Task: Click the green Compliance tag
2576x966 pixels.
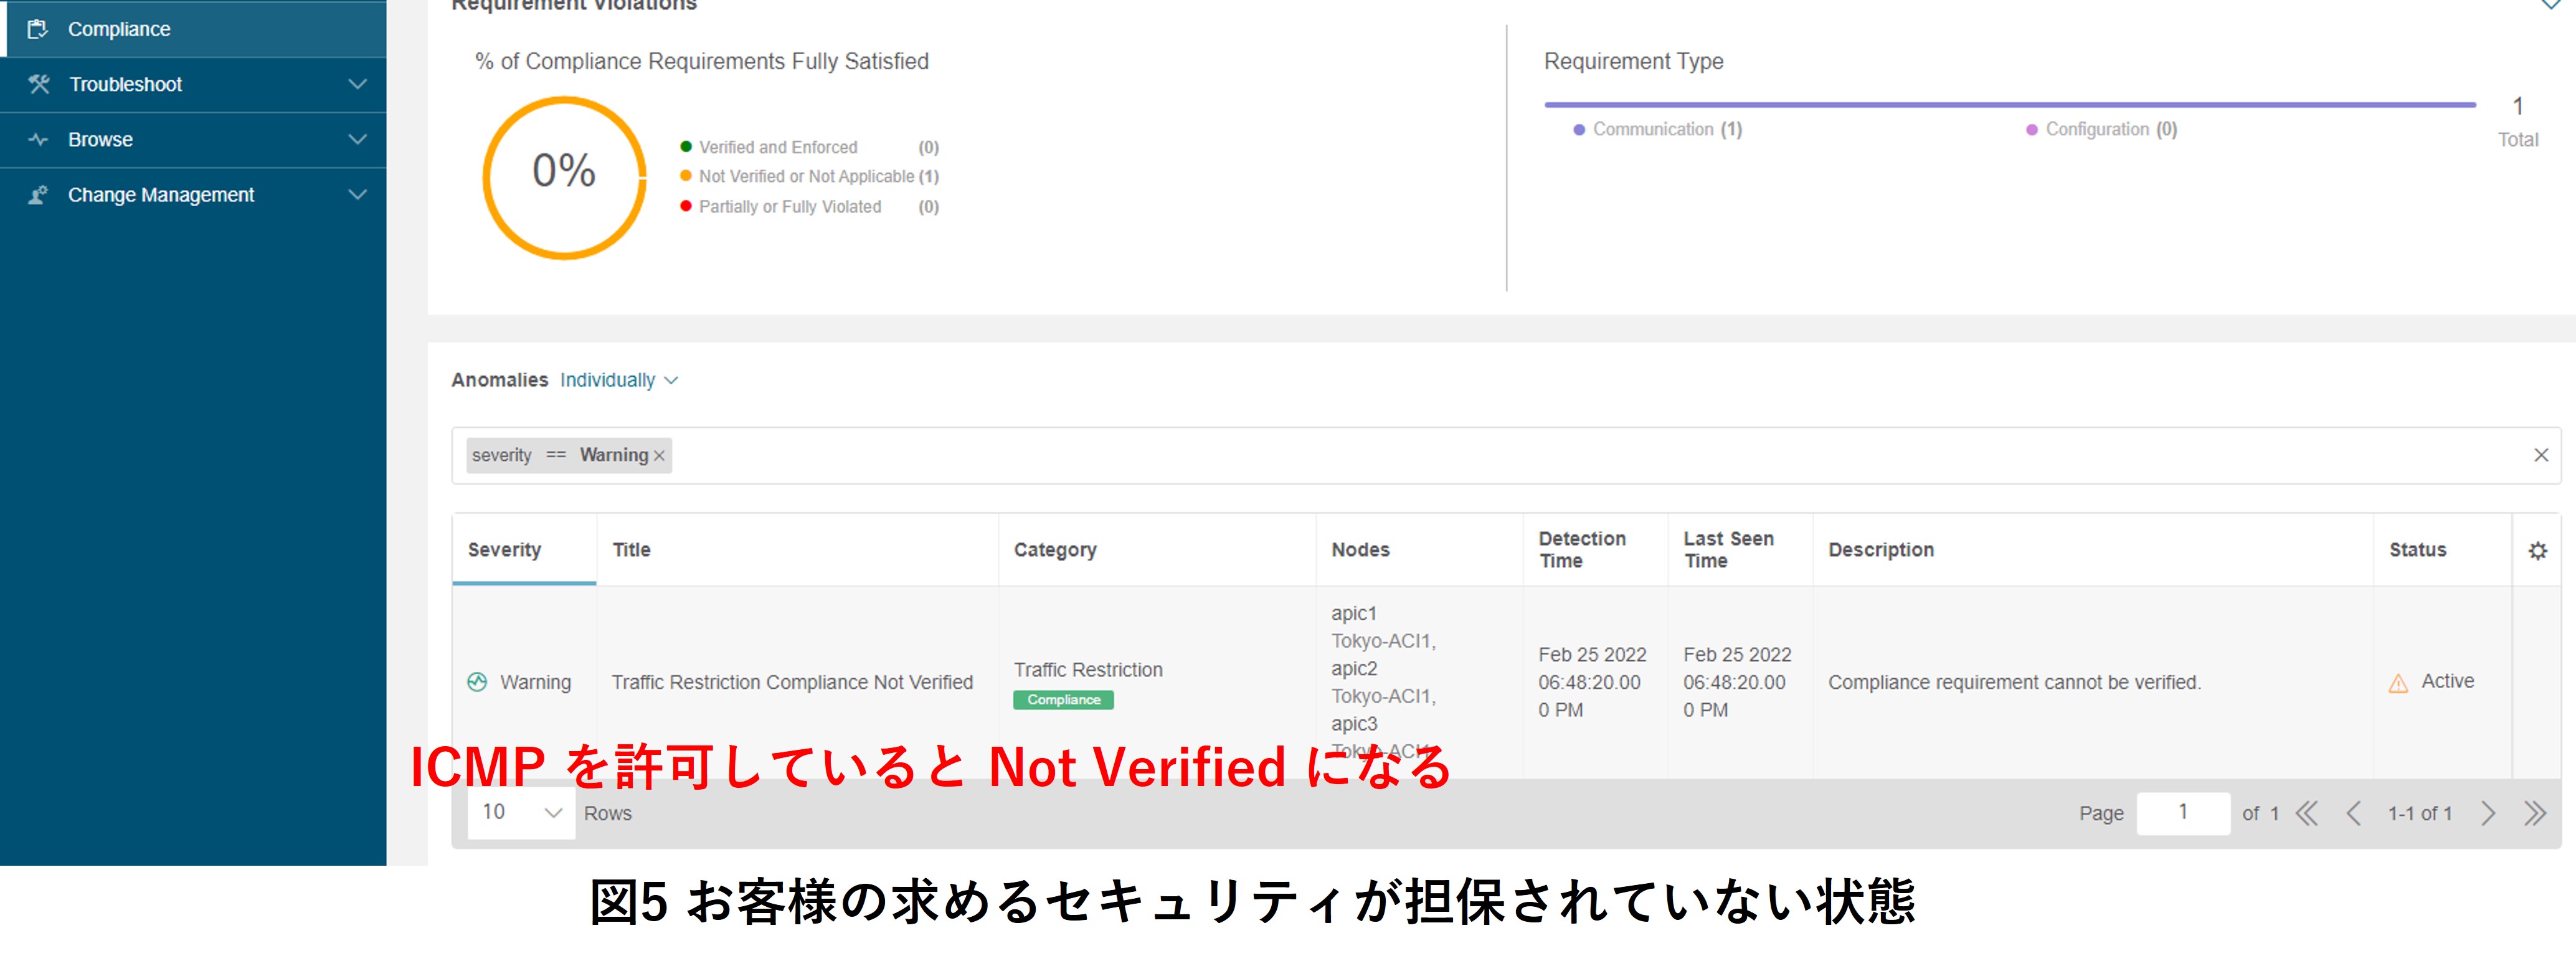Action: (1063, 700)
